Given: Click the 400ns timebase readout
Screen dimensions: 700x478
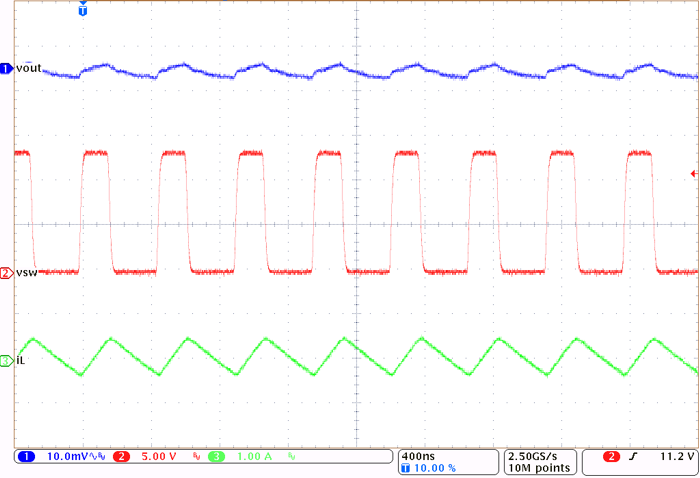Looking at the screenshot, I should 417,455.
